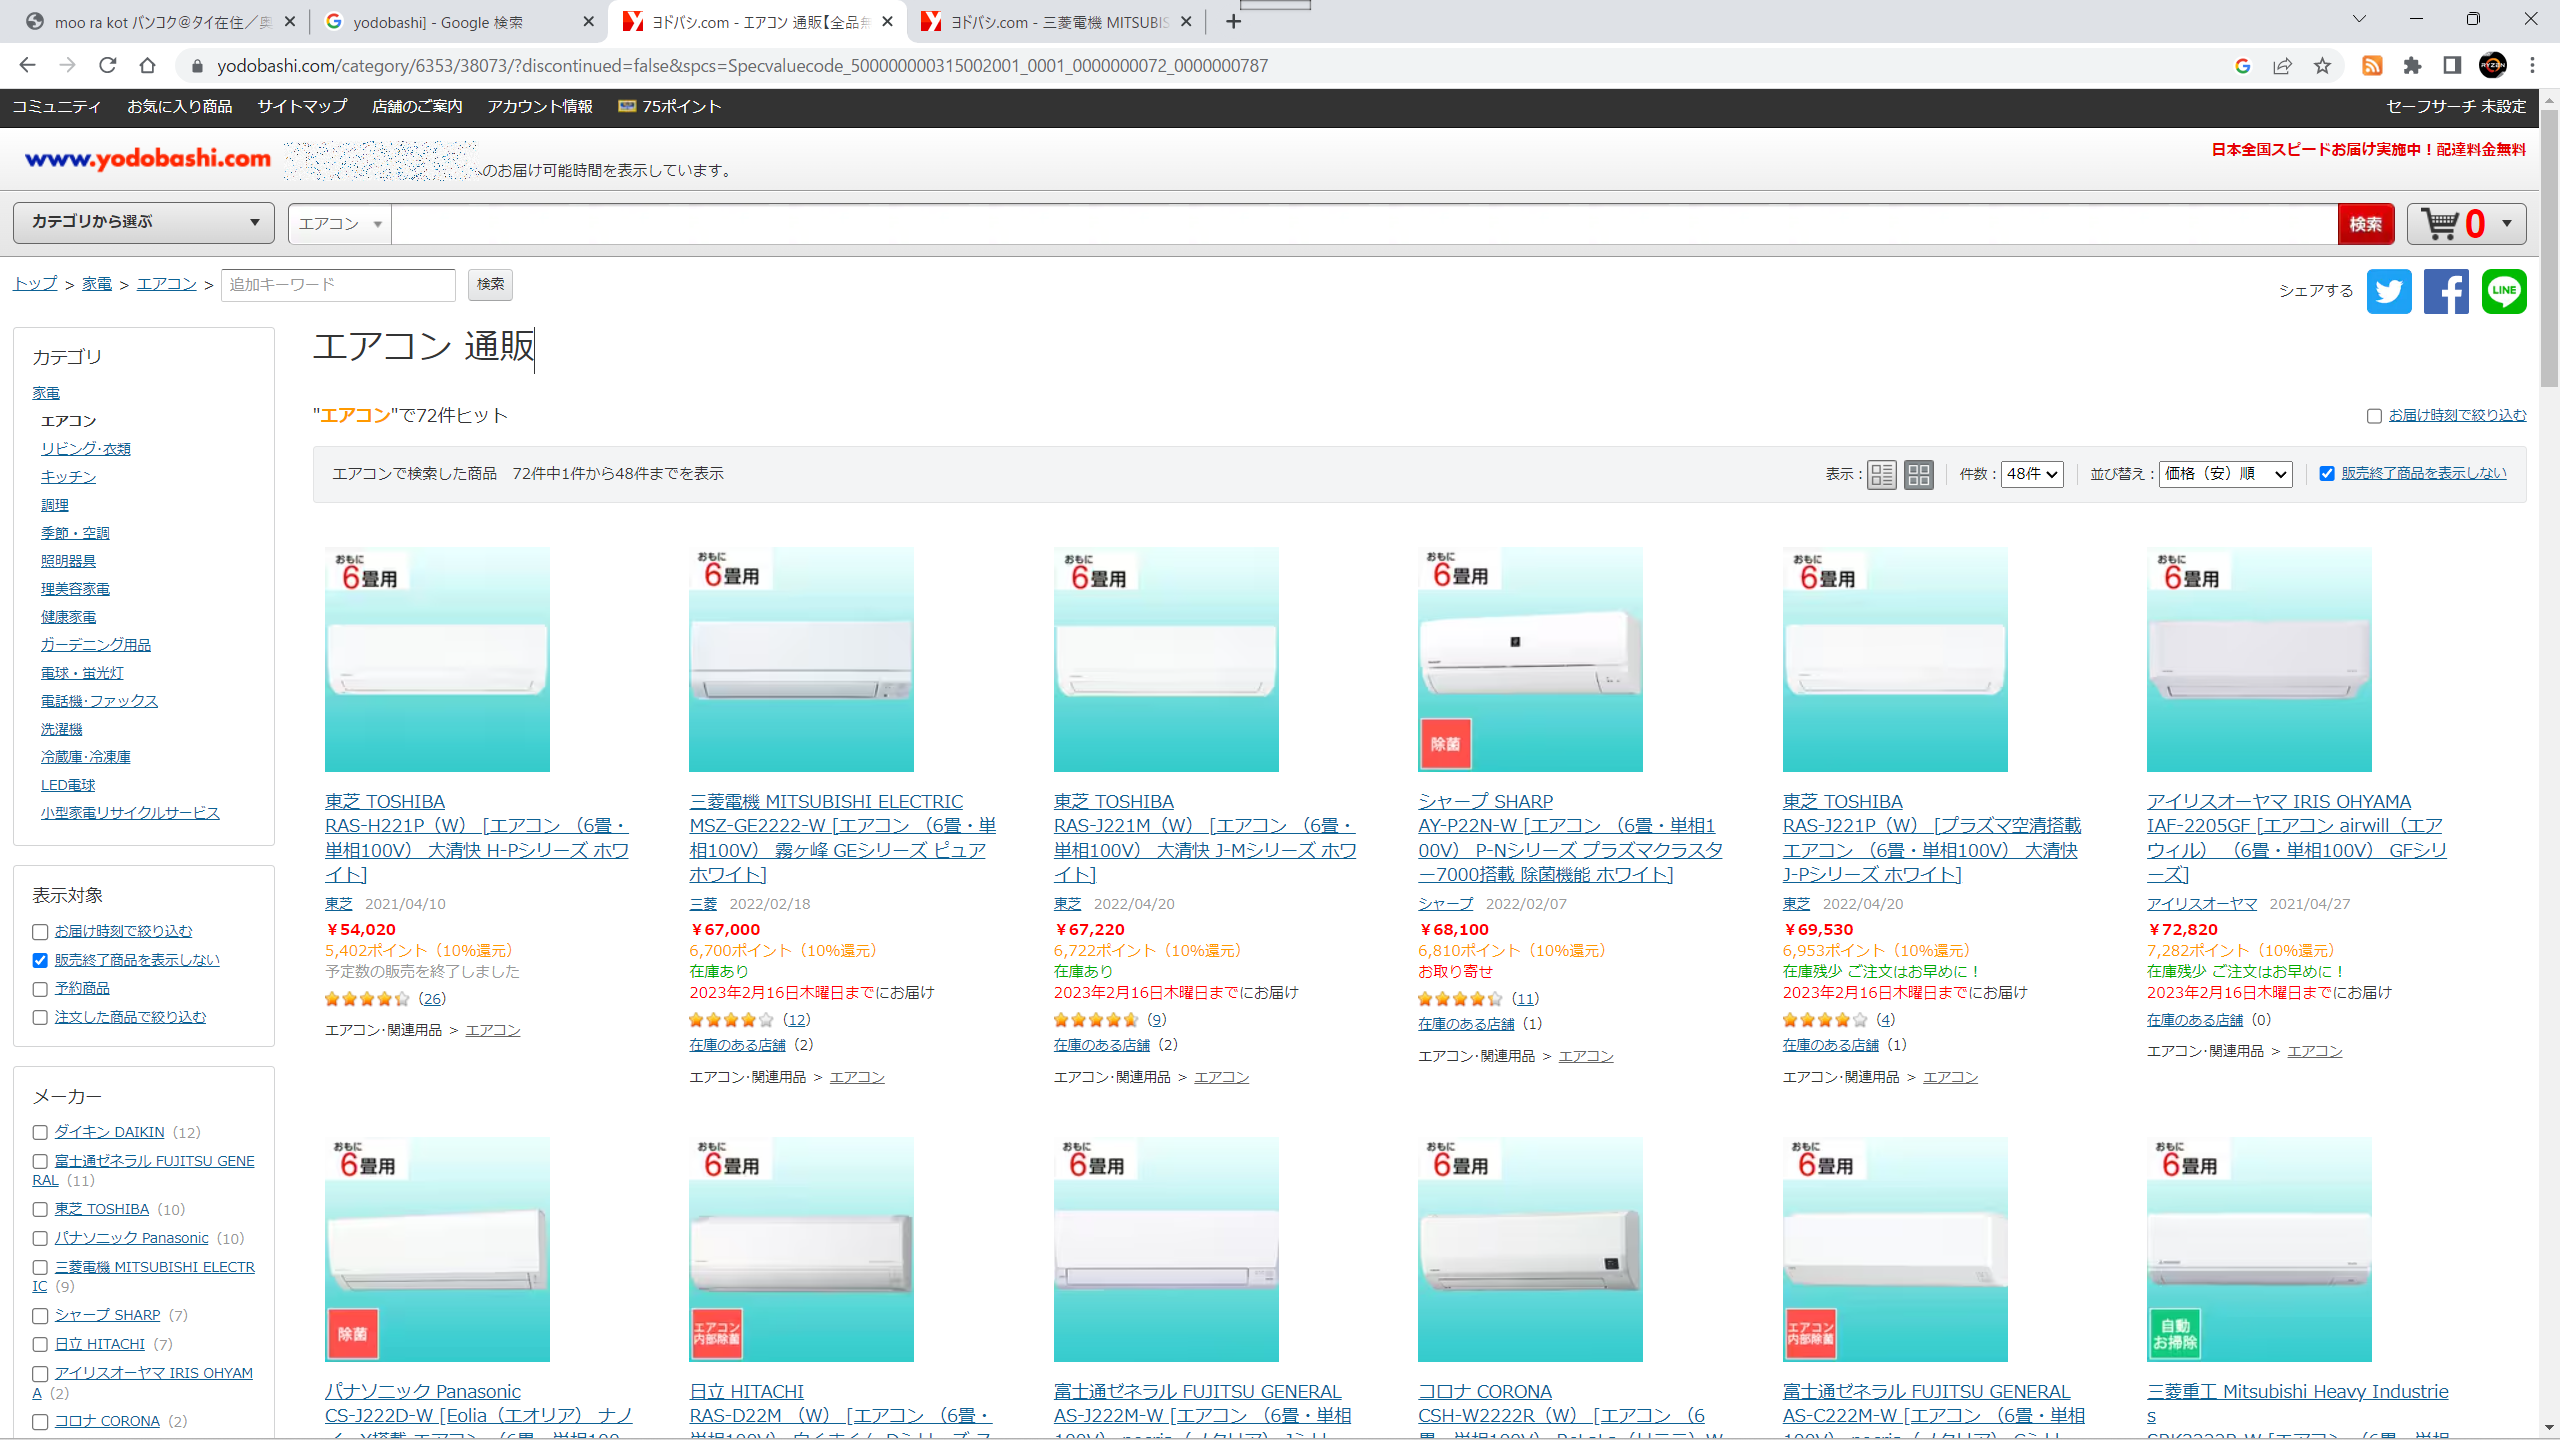
Task: Bookmark this page with star icon
Action: click(2322, 66)
